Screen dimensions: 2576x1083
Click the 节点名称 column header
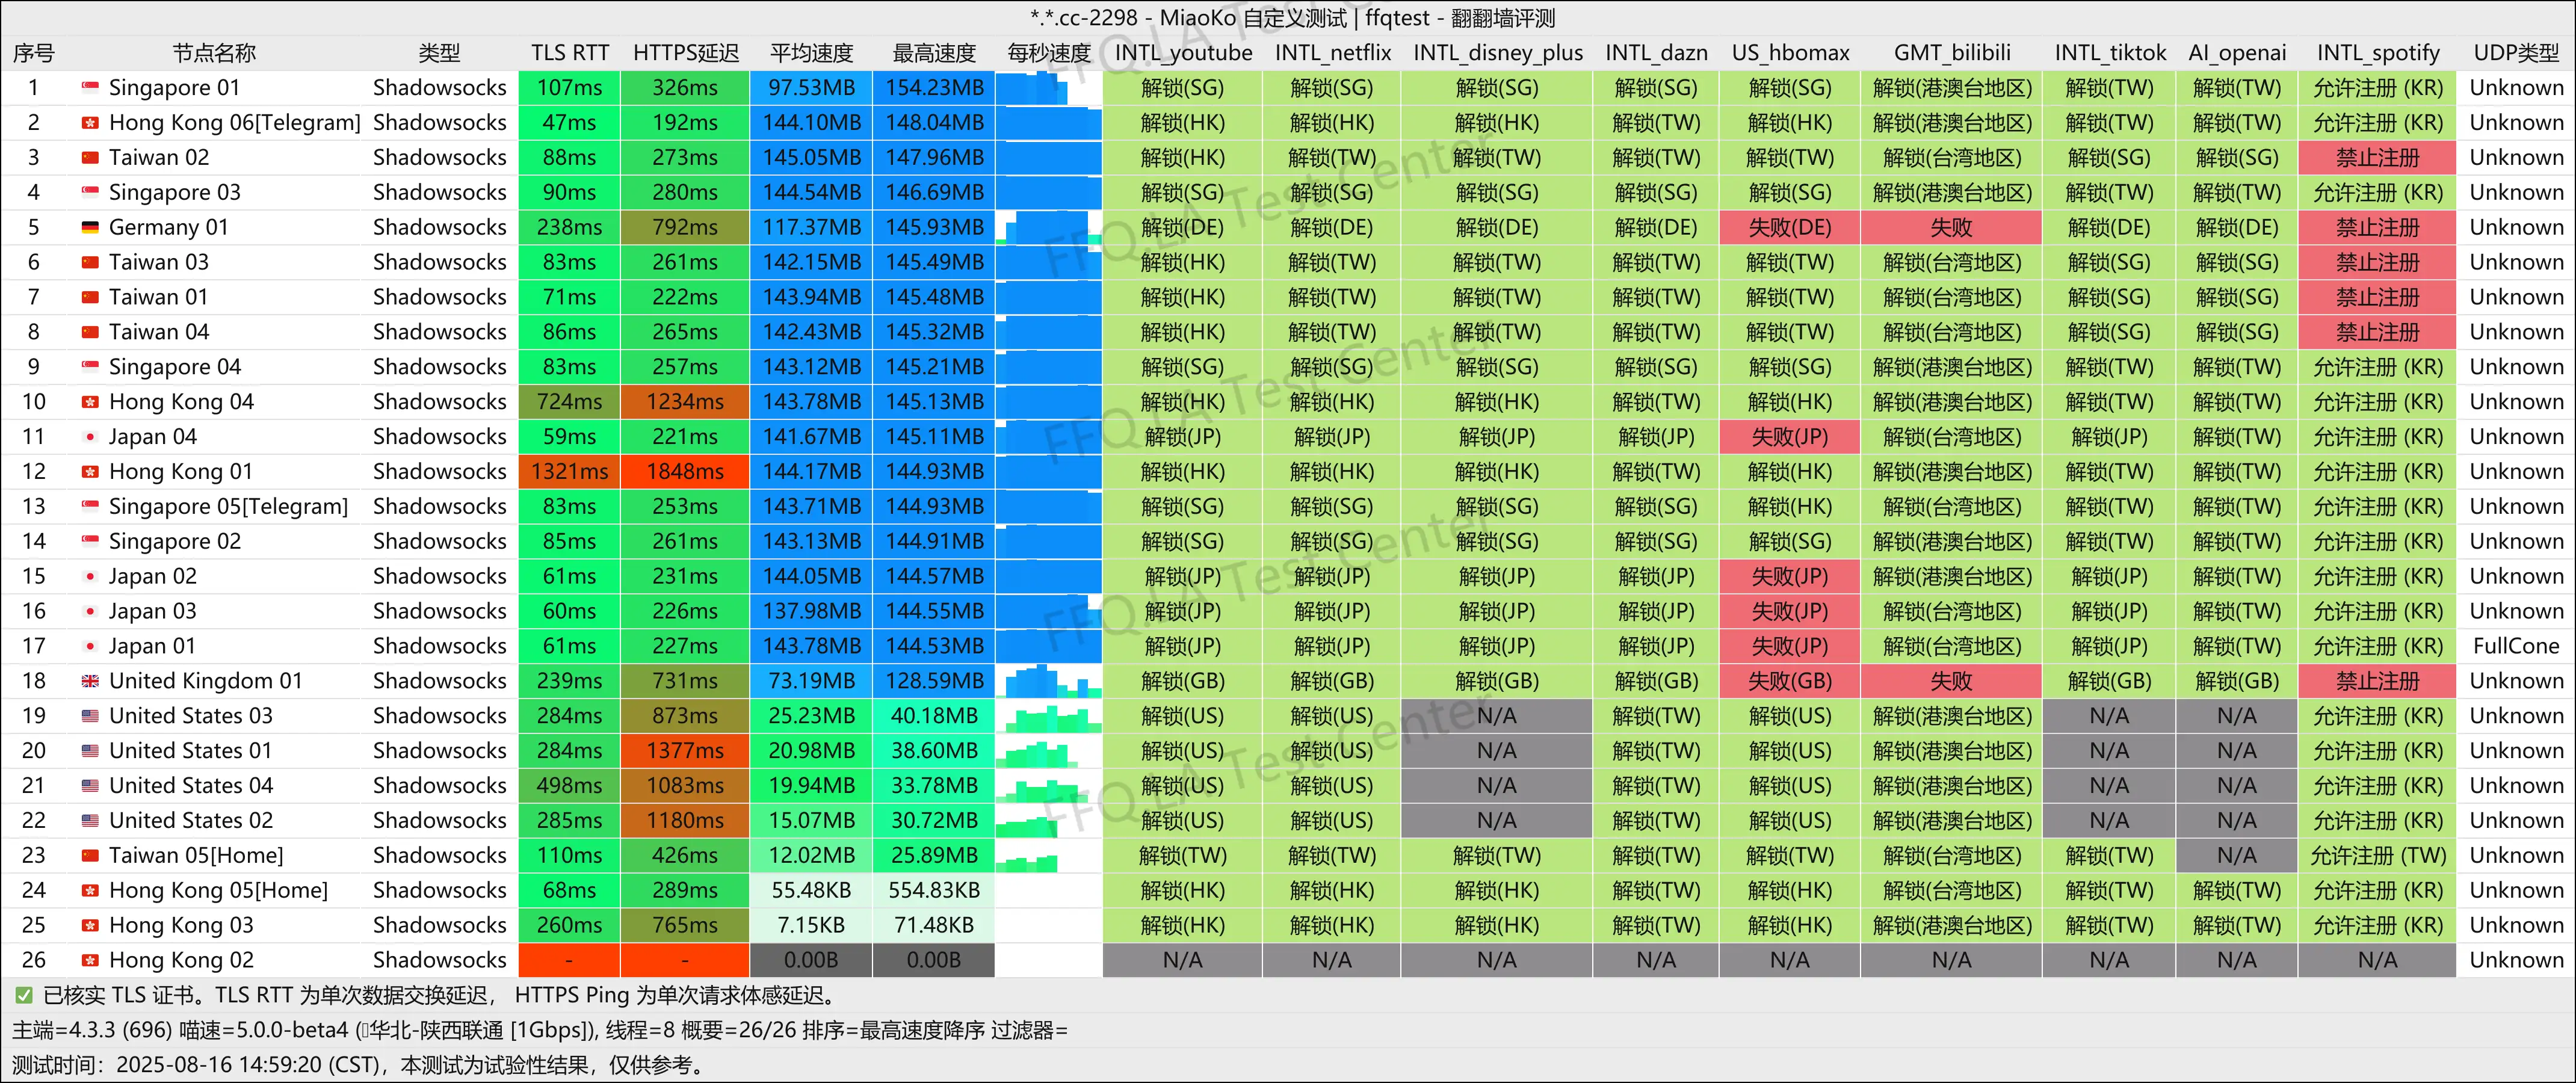coord(214,53)
